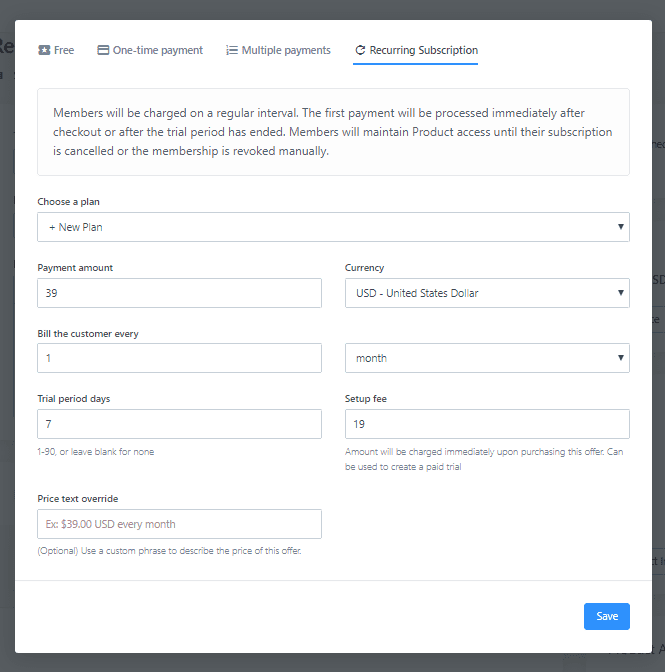
Task: Click the Price text override field
Action: [179, 524]
